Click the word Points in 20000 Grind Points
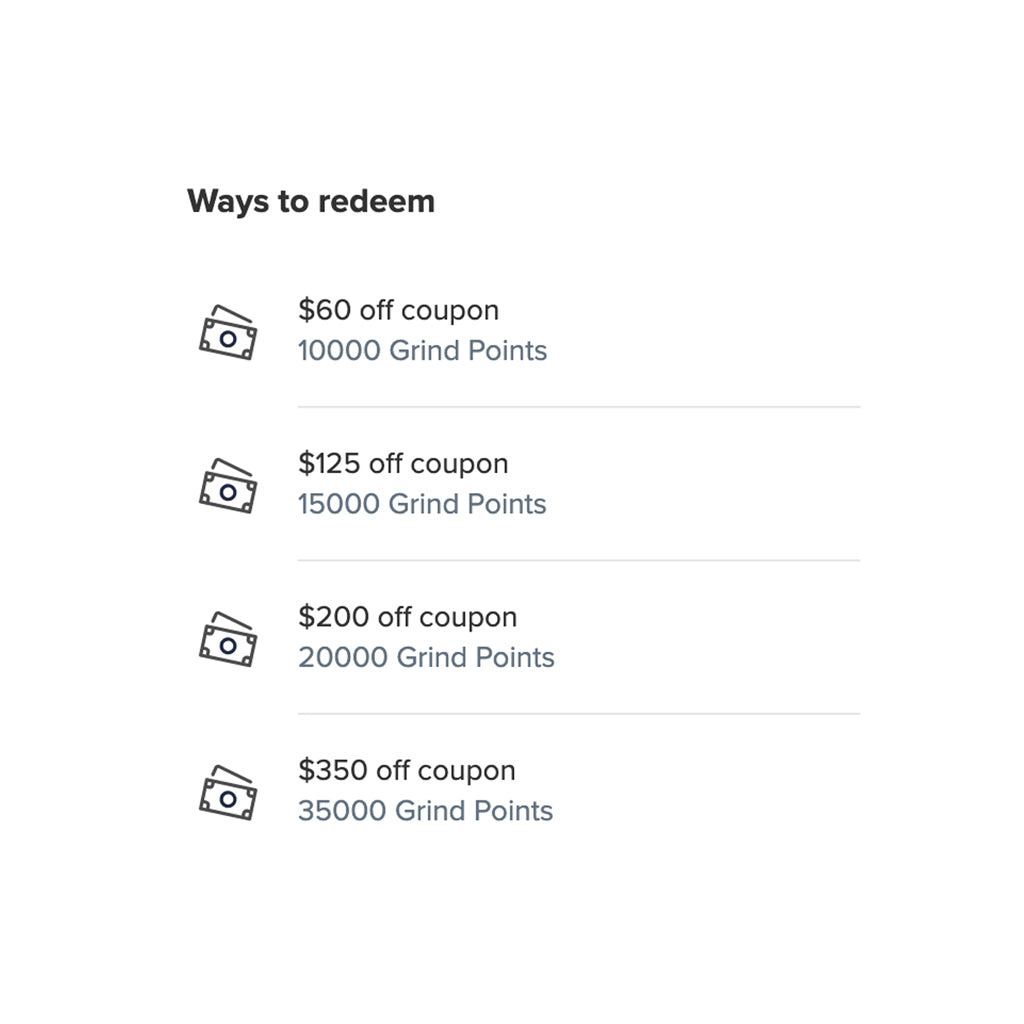This screenshot has width=1024, height=1024. click(x=515, y=658)
